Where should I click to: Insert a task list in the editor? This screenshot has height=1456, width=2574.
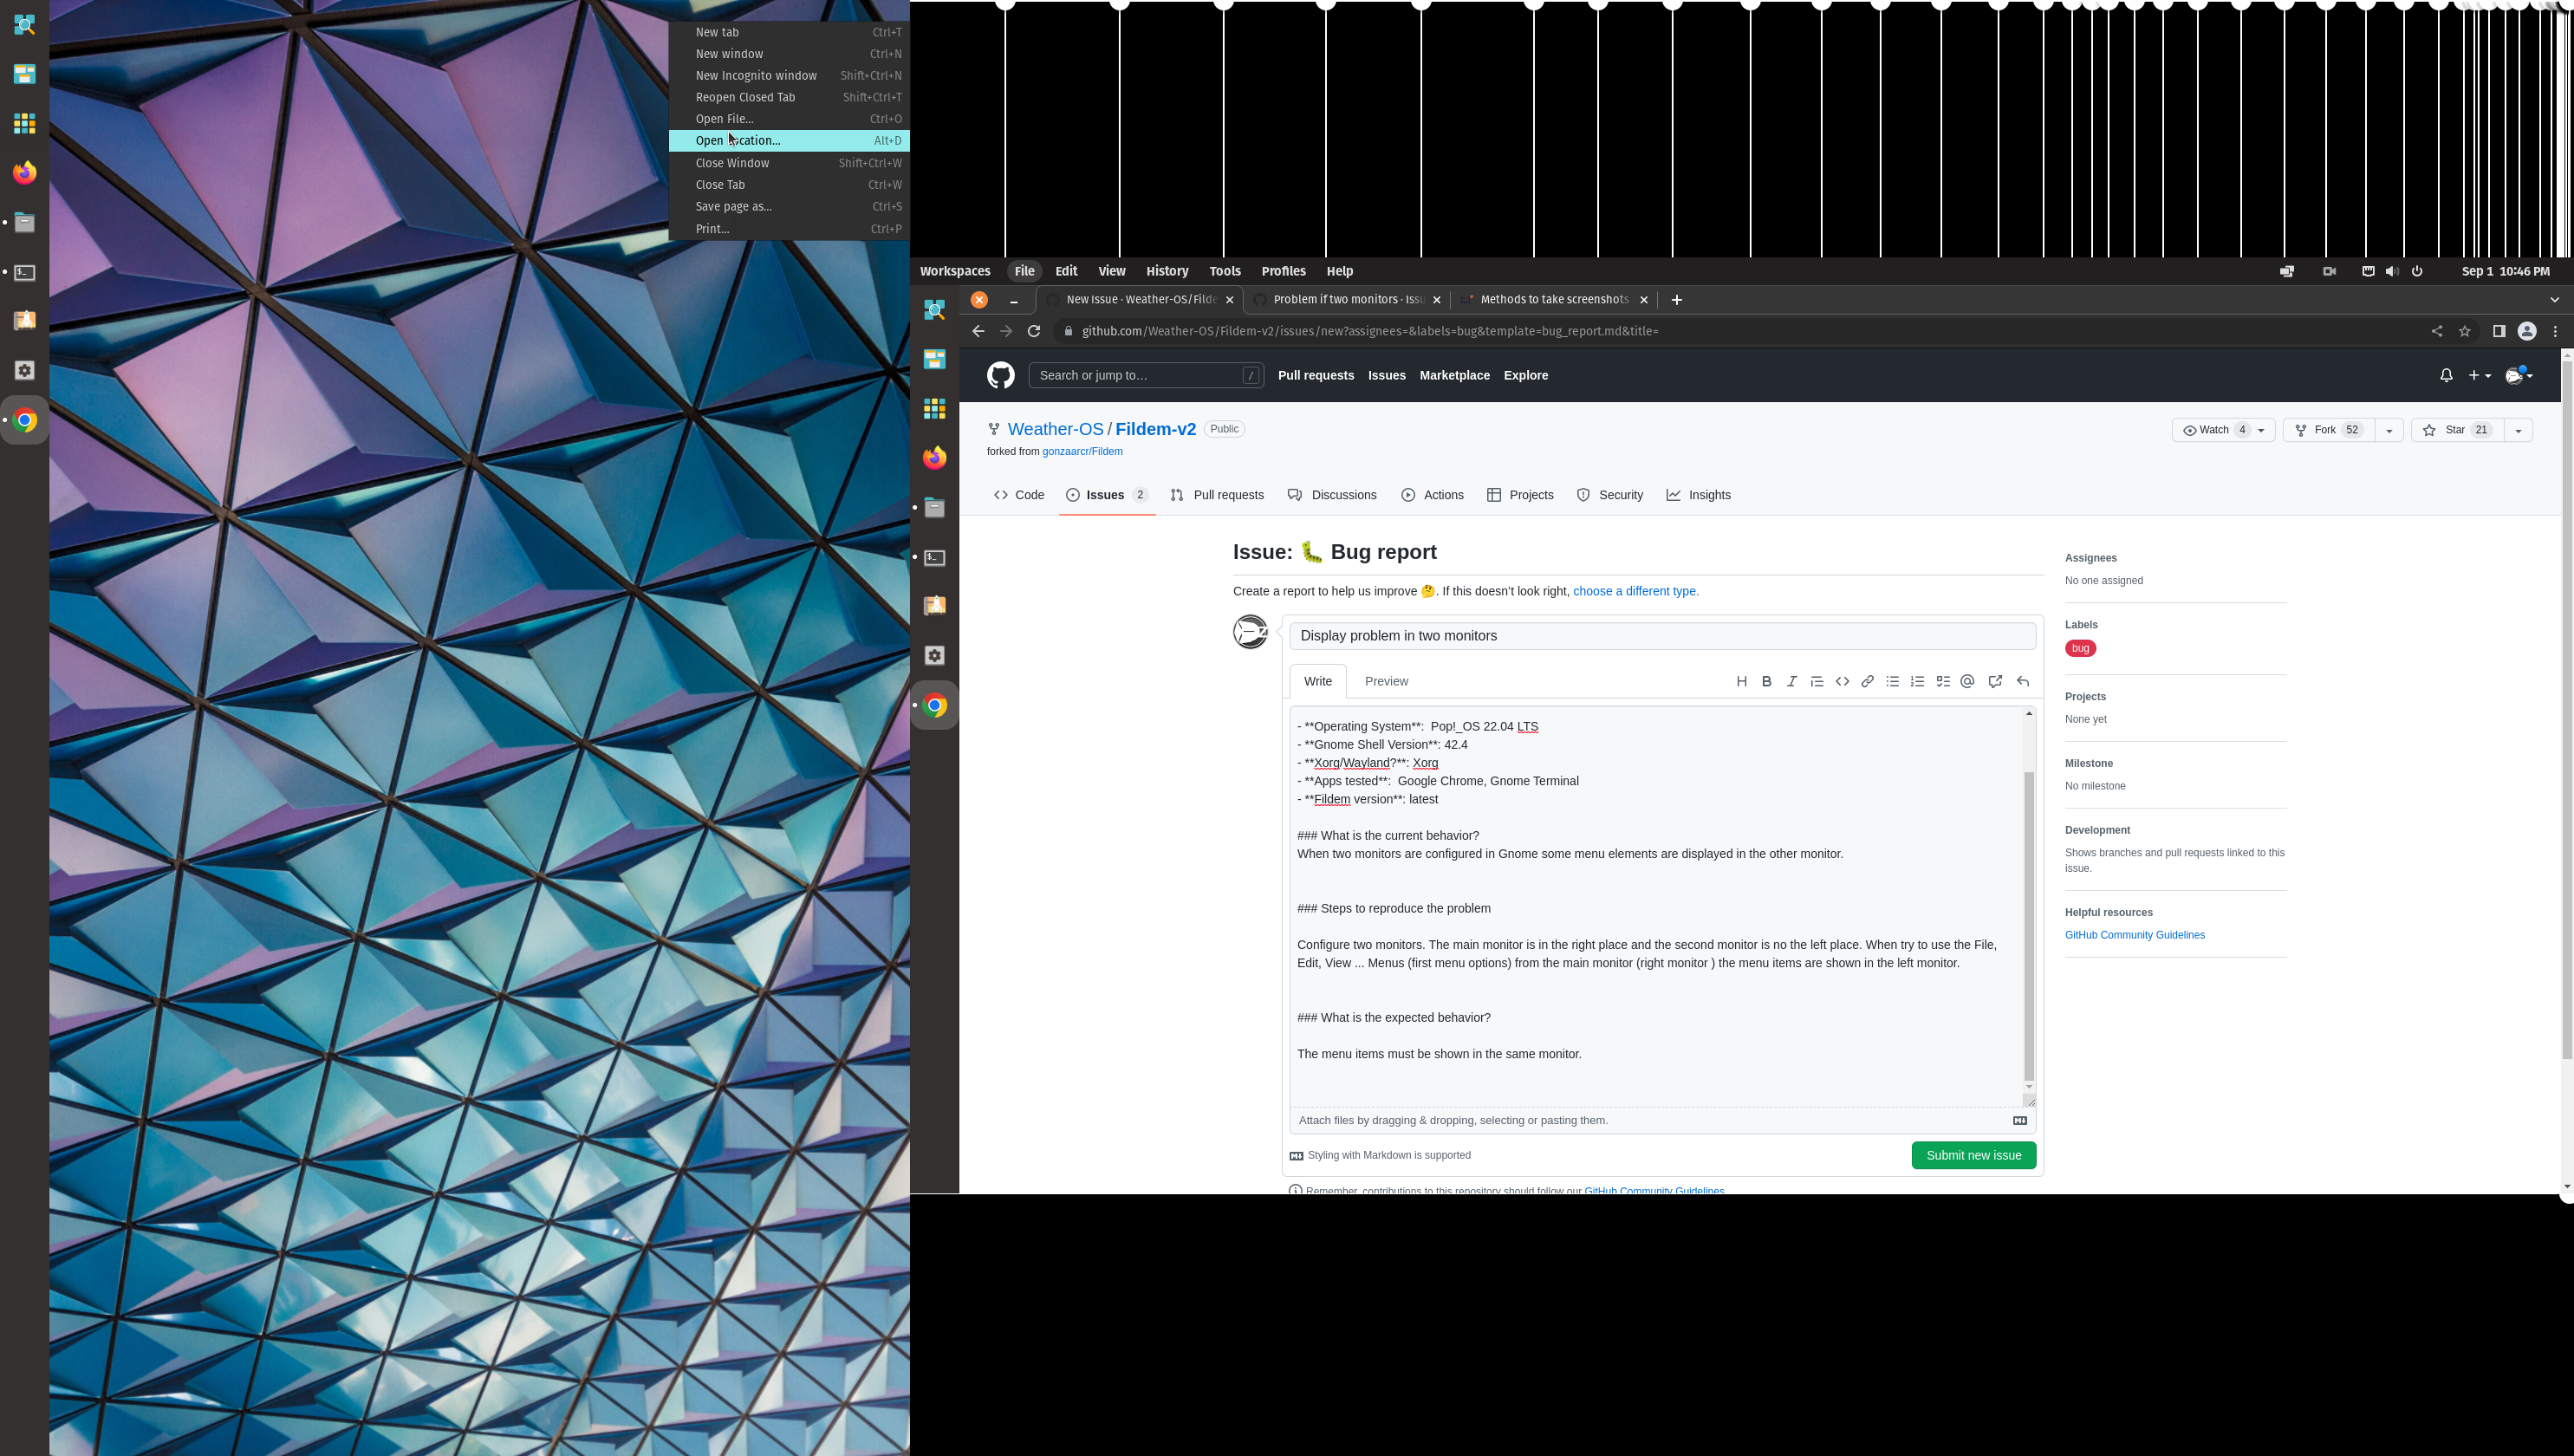[x=1943, y=681]
